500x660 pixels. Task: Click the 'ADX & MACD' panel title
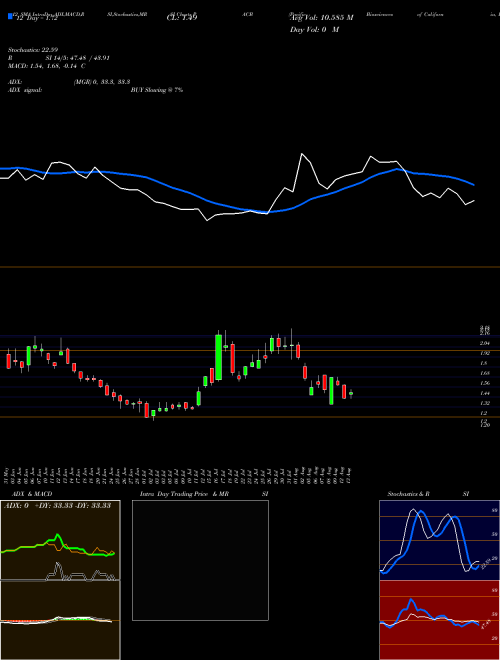pyautogui.click(x=32, y=494)
